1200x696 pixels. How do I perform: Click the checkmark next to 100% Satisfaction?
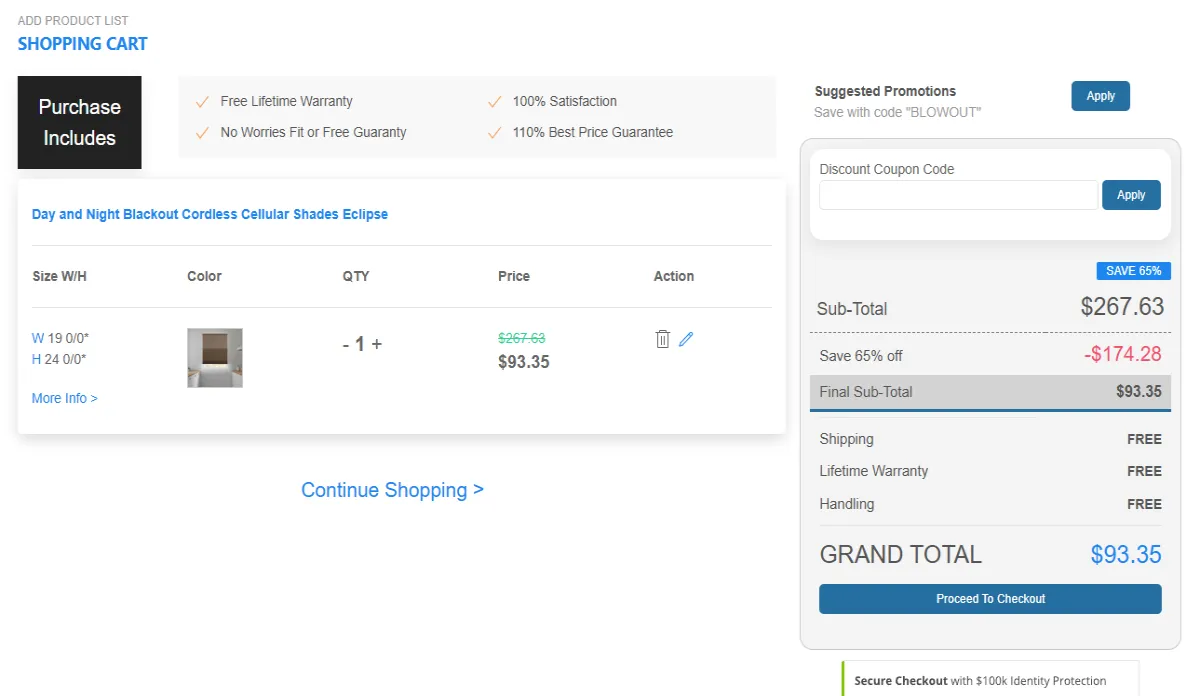pos(494,101)
